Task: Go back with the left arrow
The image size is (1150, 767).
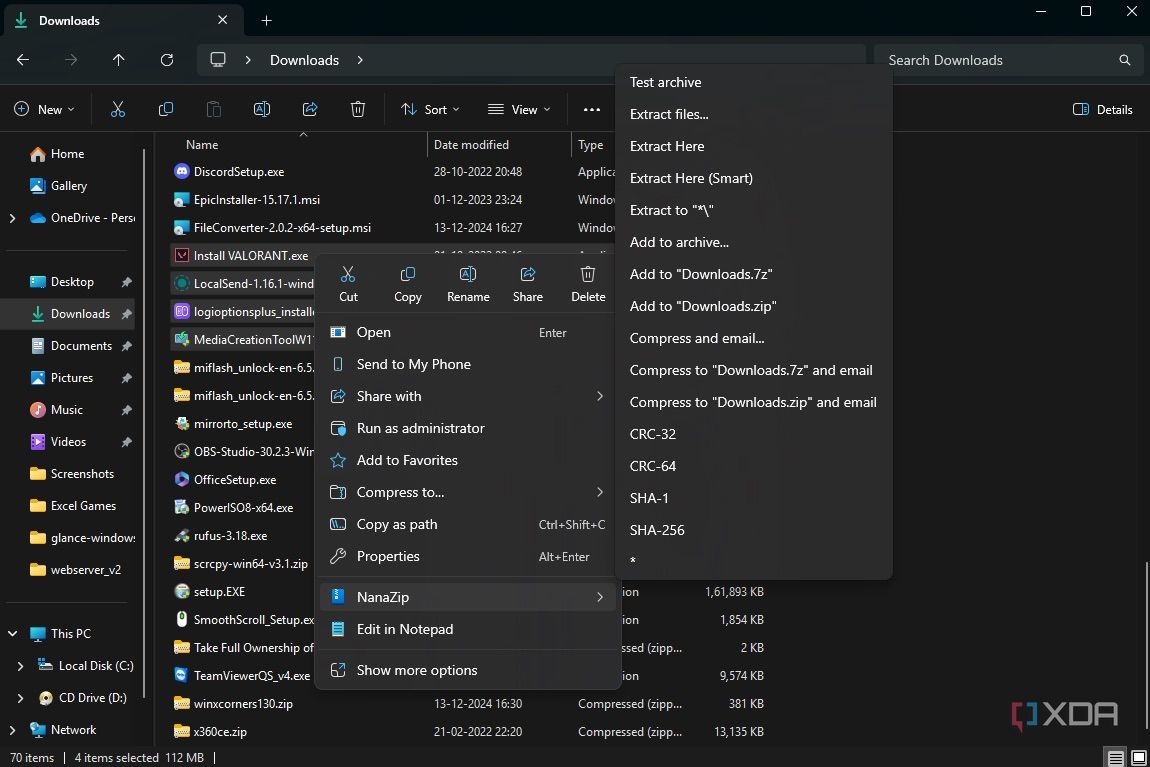Action: tap(23, 60)
